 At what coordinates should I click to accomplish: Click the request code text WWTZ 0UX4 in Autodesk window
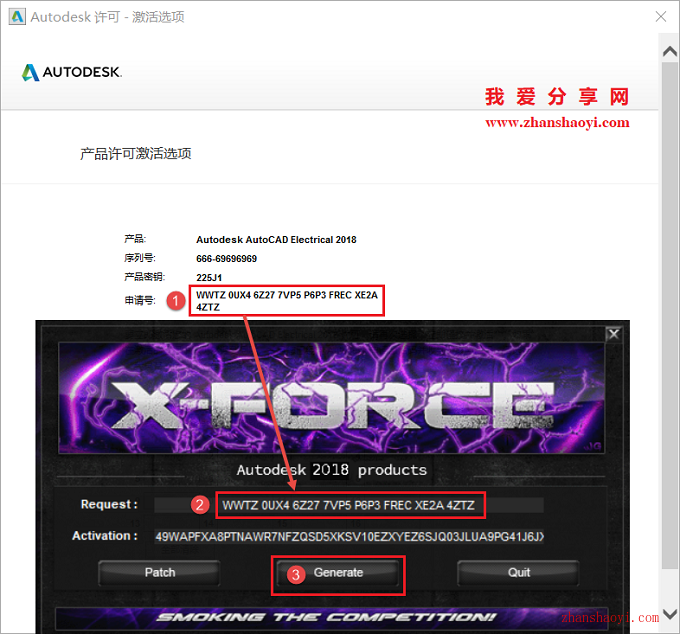[287, 301]
